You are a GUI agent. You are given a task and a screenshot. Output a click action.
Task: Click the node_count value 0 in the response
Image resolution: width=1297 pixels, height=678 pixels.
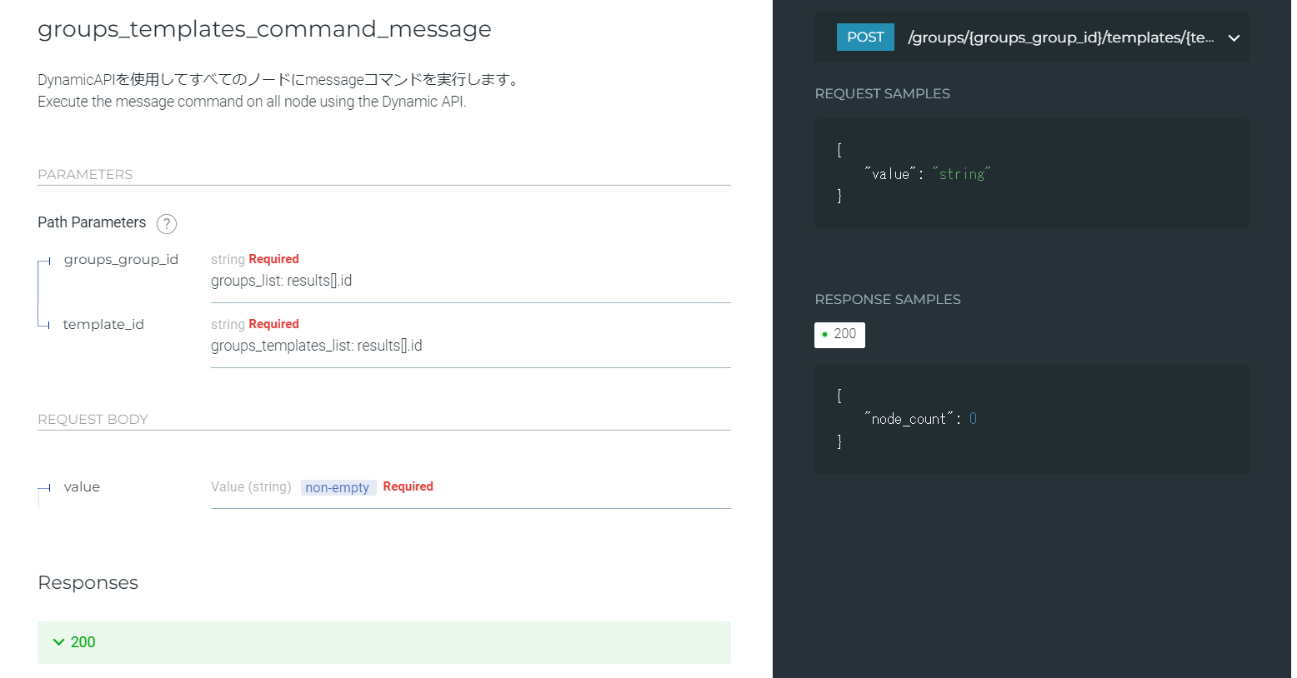coord(972,419)
